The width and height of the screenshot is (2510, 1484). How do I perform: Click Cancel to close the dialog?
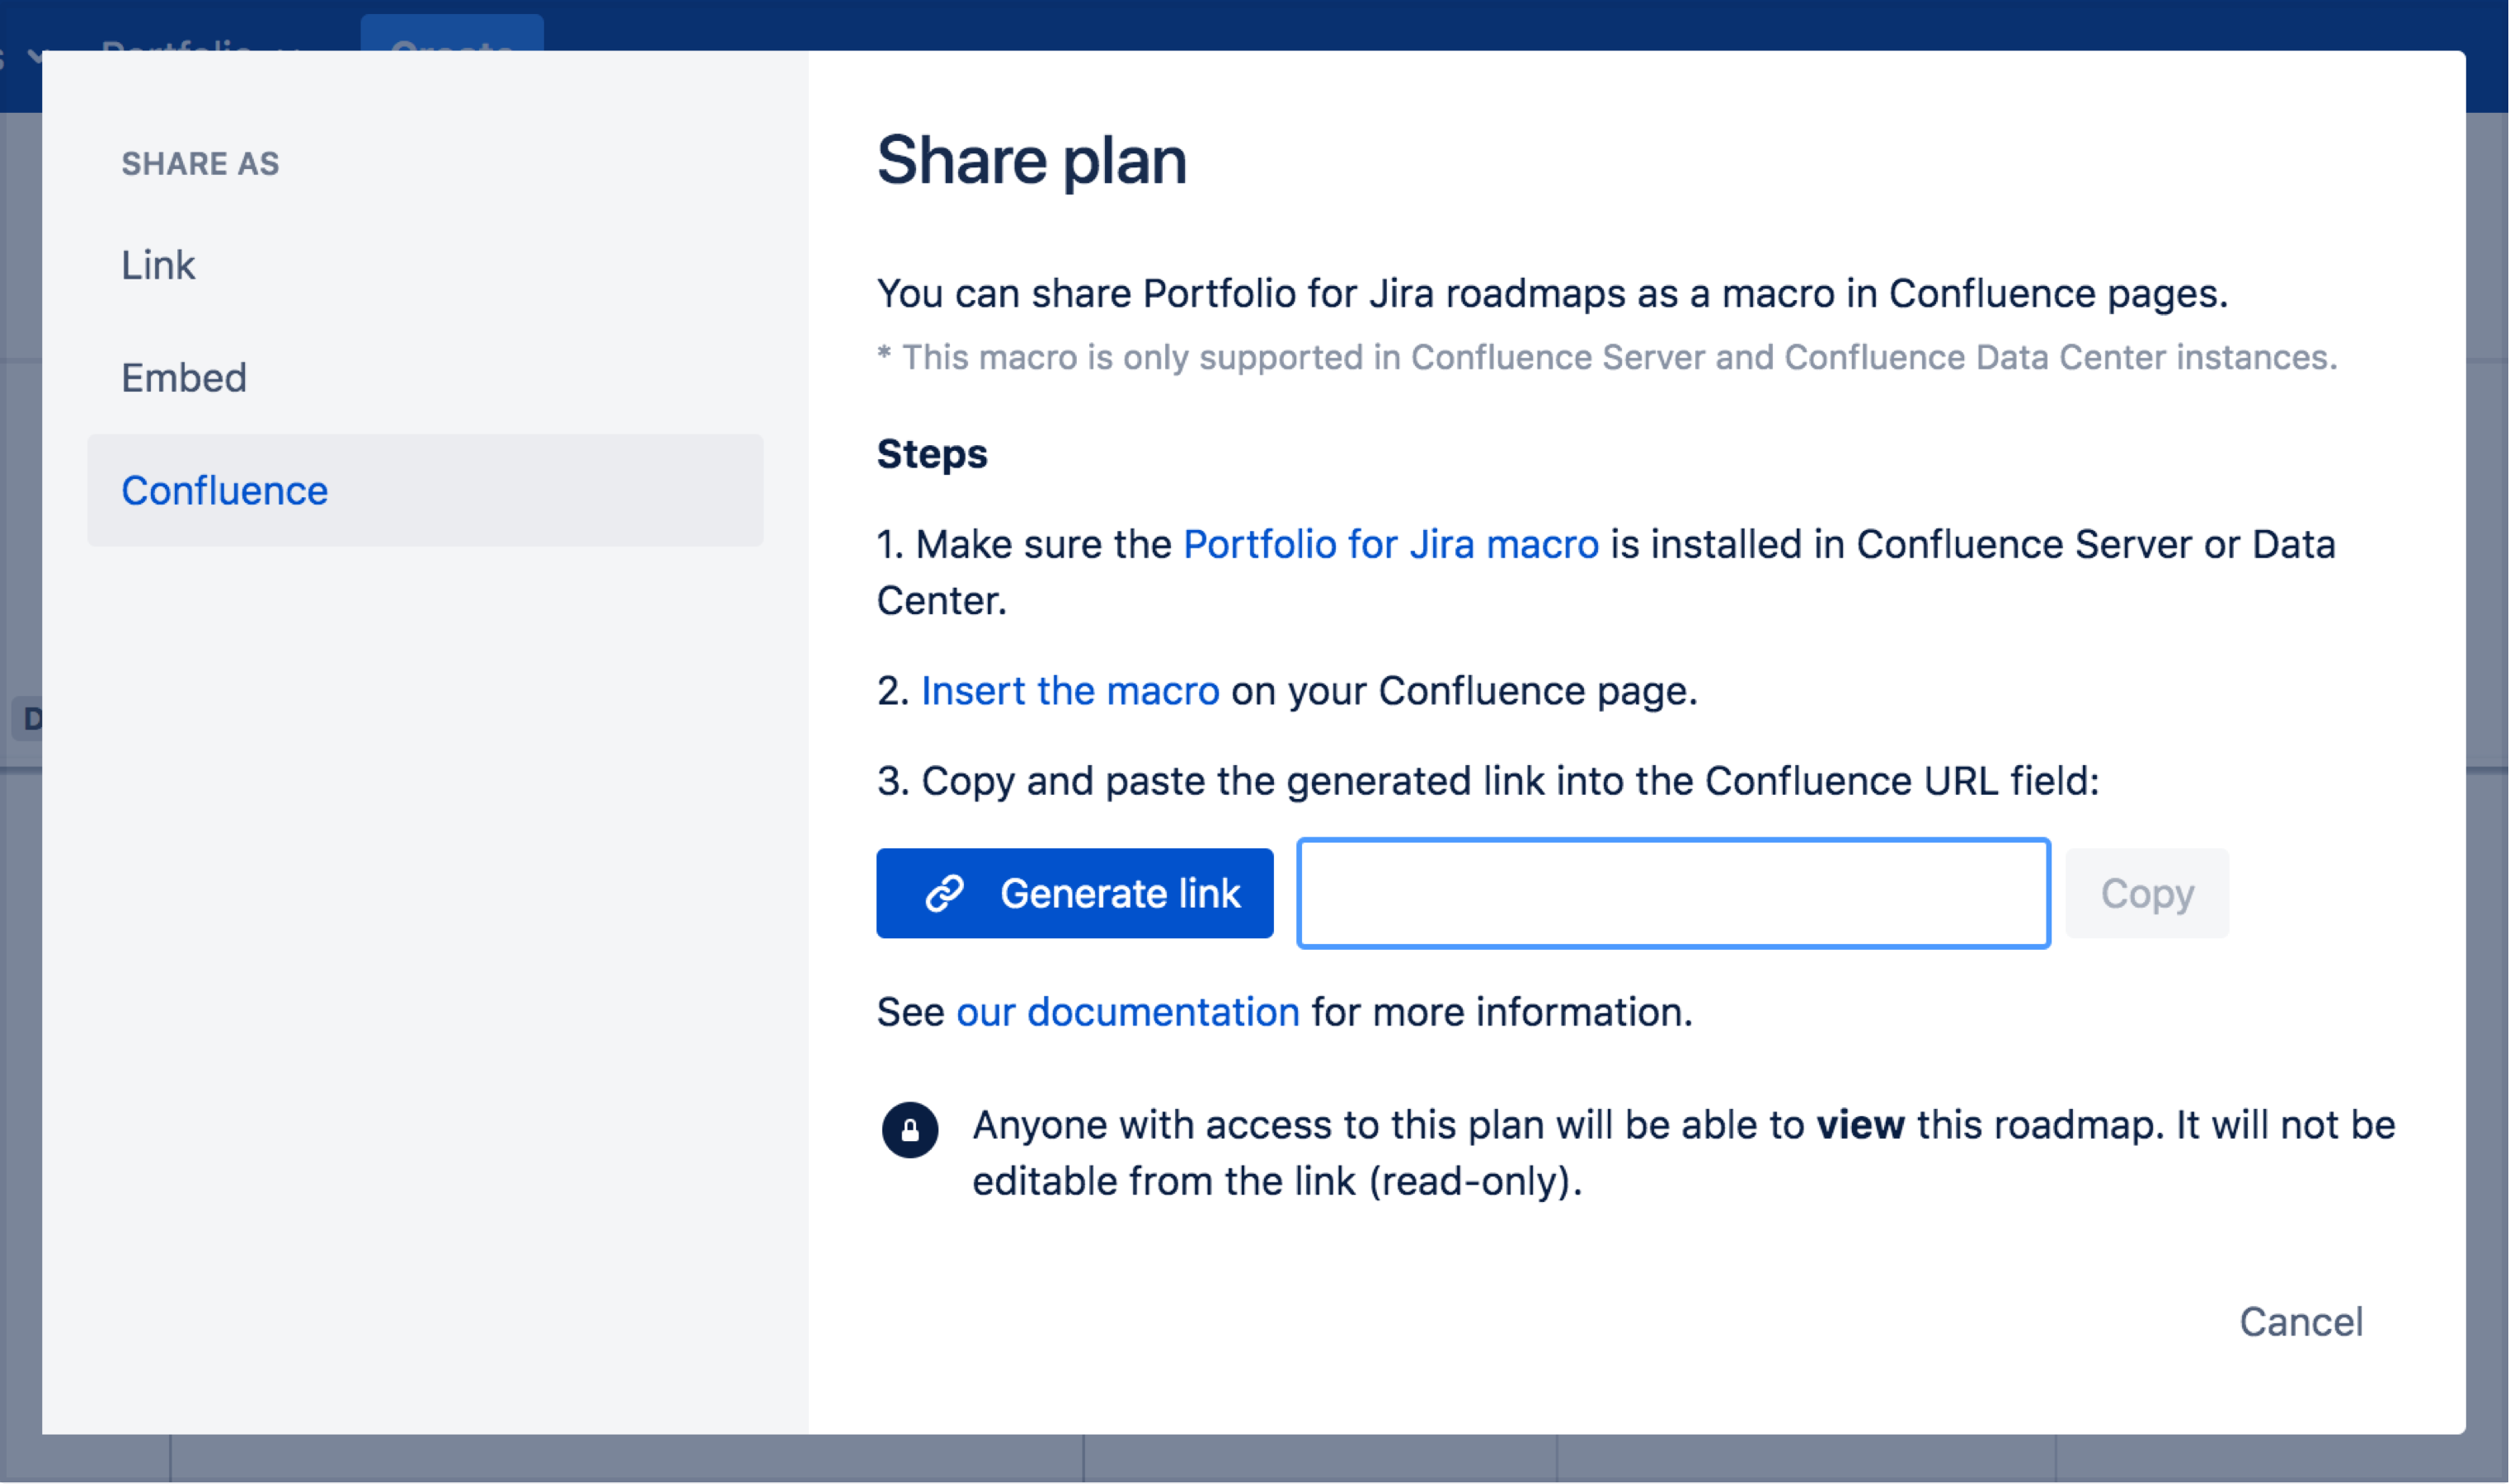[2300, 1321]
